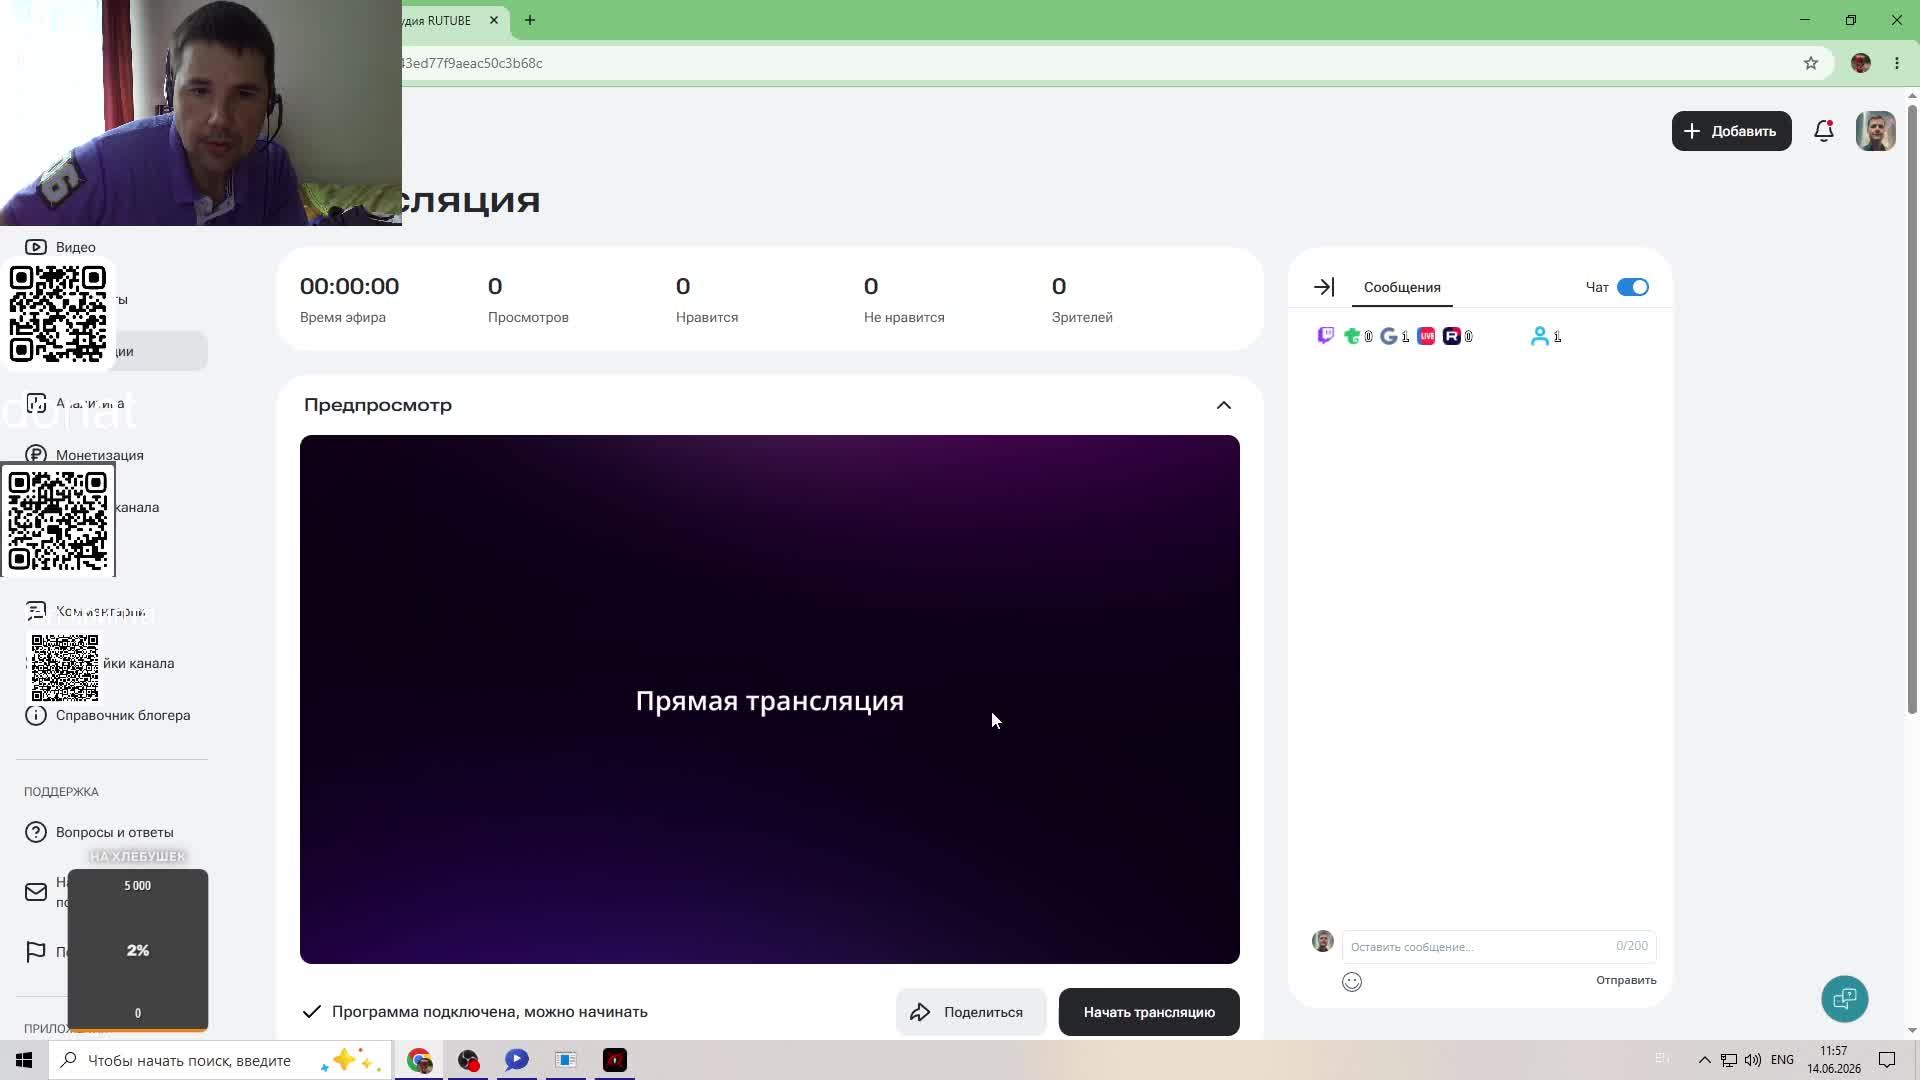
Task: Click the flag icon in the sidebar
Action: click(x=36, y=951)
